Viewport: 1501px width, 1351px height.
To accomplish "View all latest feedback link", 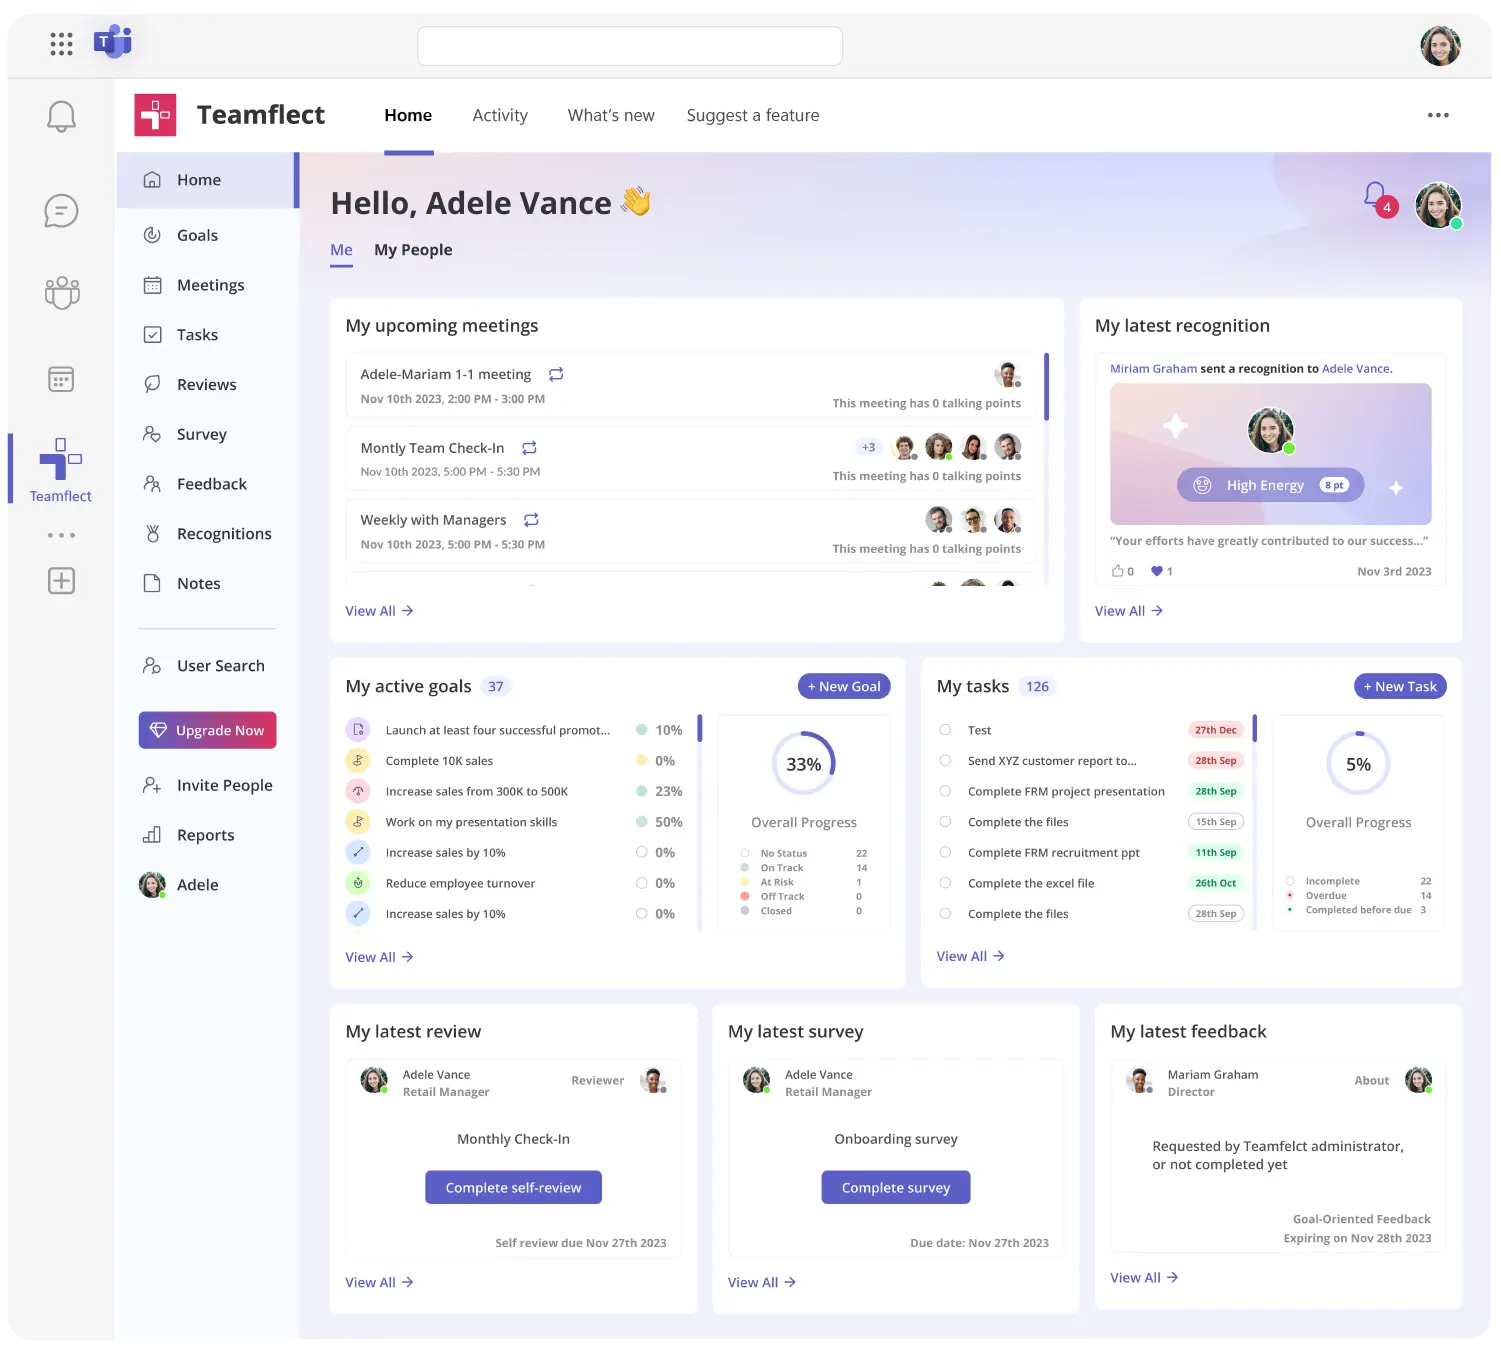I will (1144, 1277).
